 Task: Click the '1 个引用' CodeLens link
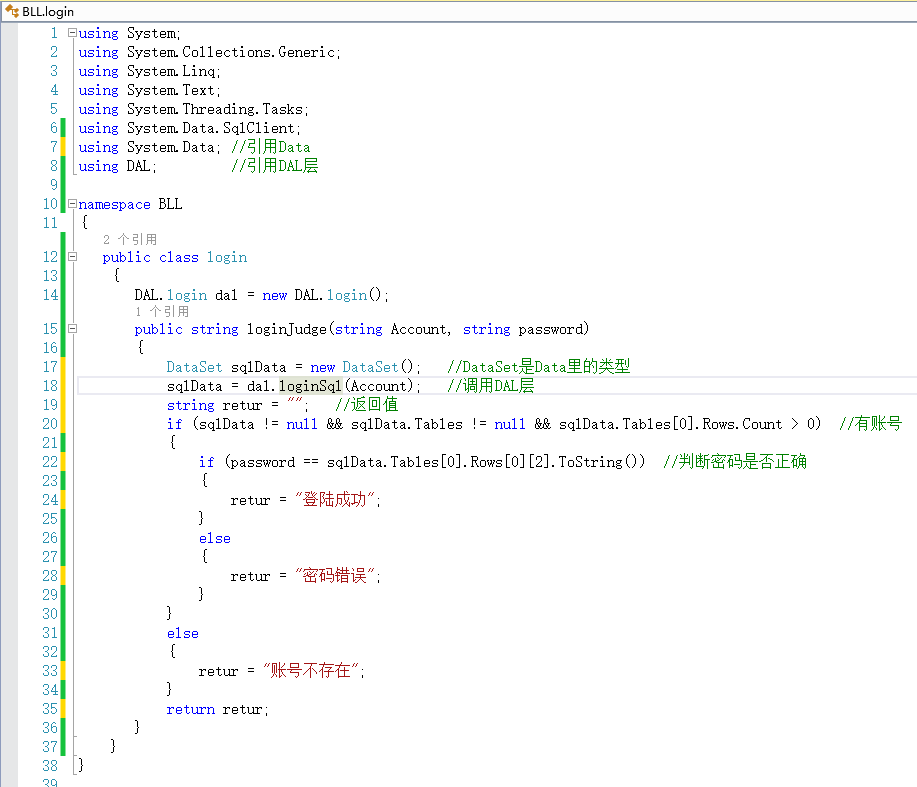click(162, 311)
